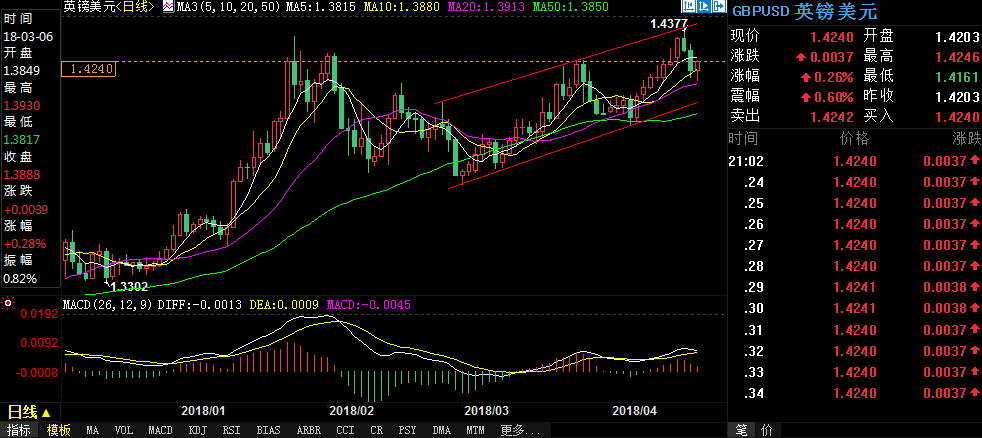Click the 1.4240 price label marker
The width and height of the screenshot is (982, 438).
coord(89,69)
